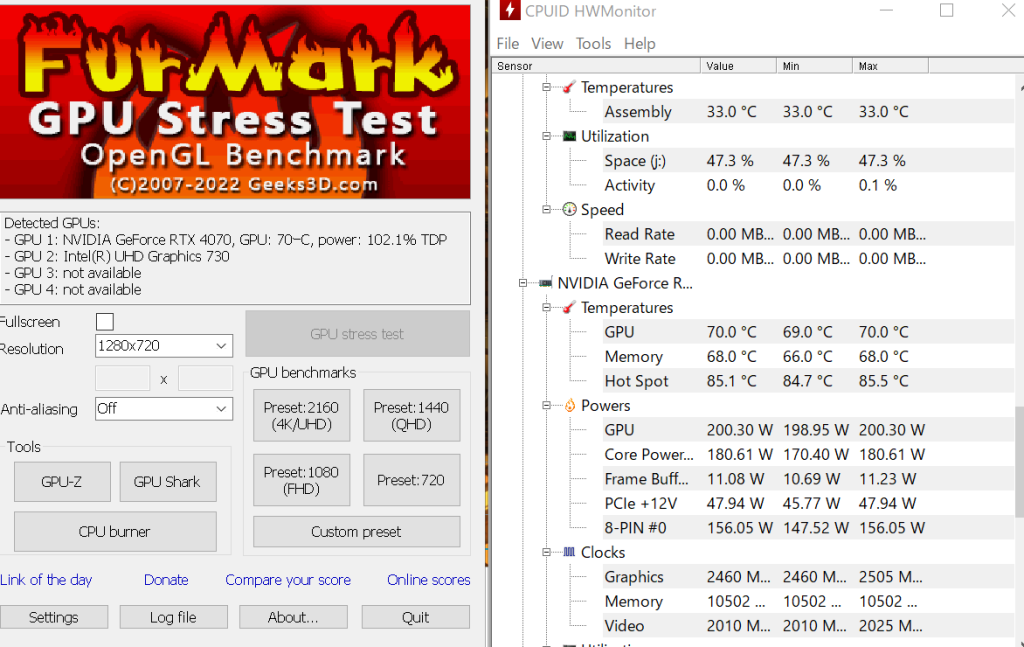Open the Log file button

tap(173, 617)
